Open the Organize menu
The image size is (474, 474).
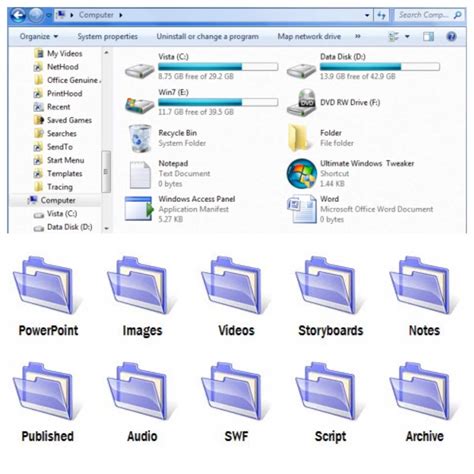(39, 36)
